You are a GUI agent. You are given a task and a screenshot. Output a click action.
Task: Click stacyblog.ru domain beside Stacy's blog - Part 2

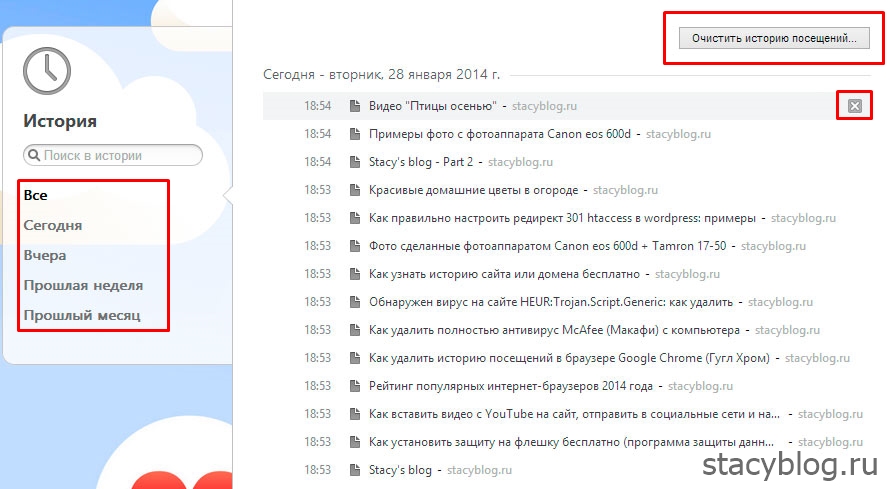[520, 162]
